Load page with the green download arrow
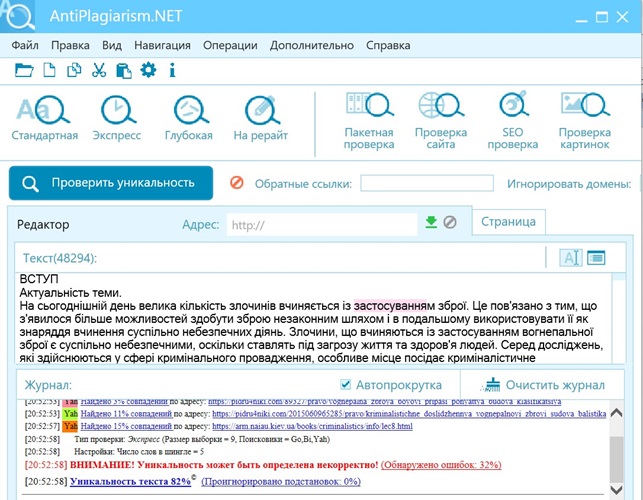 tap(431, 222)
